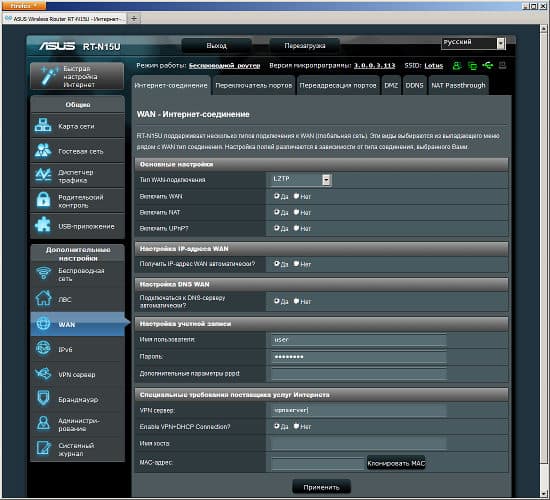Select 'Нет' for Включить UPnP

pyautogui.click(x=296, y=228)
